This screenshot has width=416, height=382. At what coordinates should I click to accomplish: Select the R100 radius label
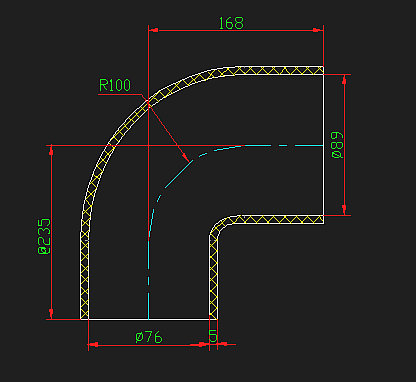115,85
